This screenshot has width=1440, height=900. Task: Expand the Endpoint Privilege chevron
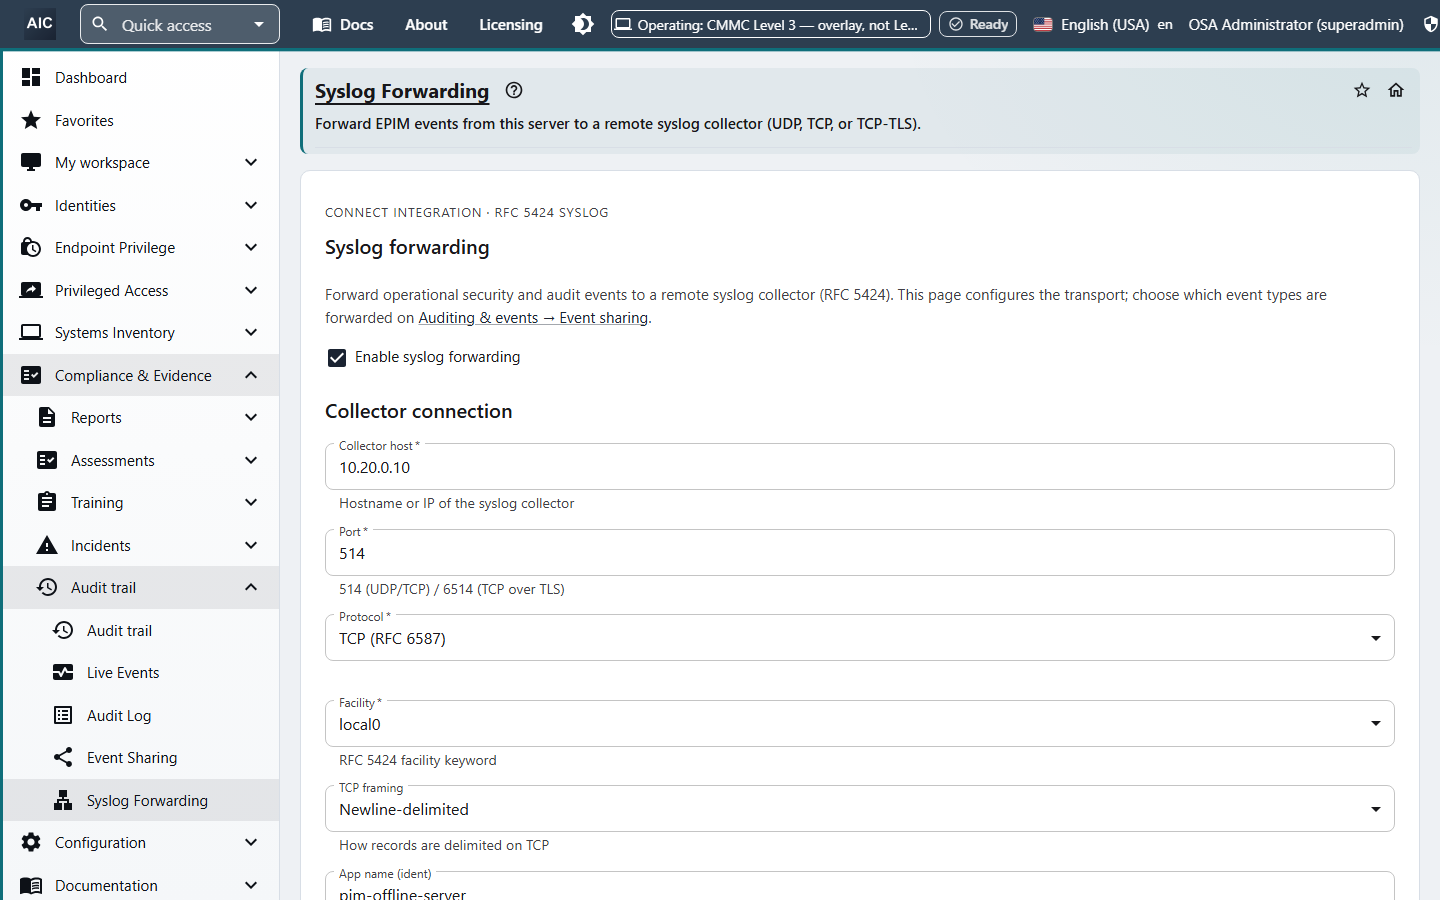click(251, 247)
